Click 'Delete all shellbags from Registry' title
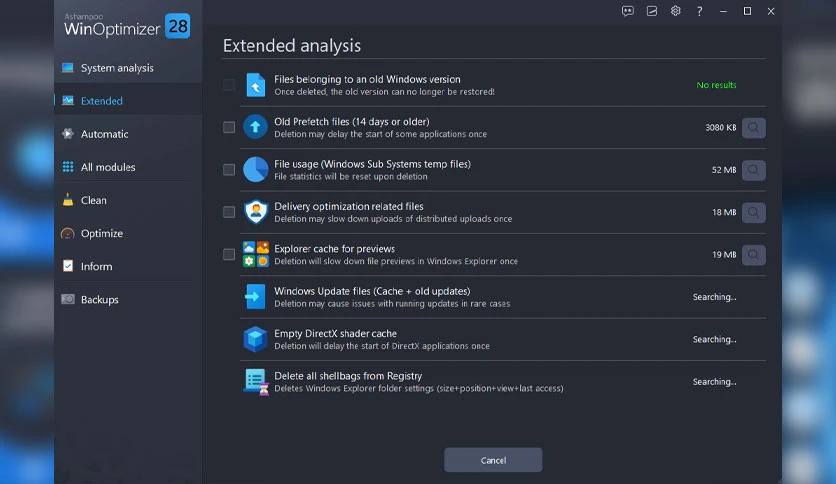 pyautogui.click(x=348, y=376)
